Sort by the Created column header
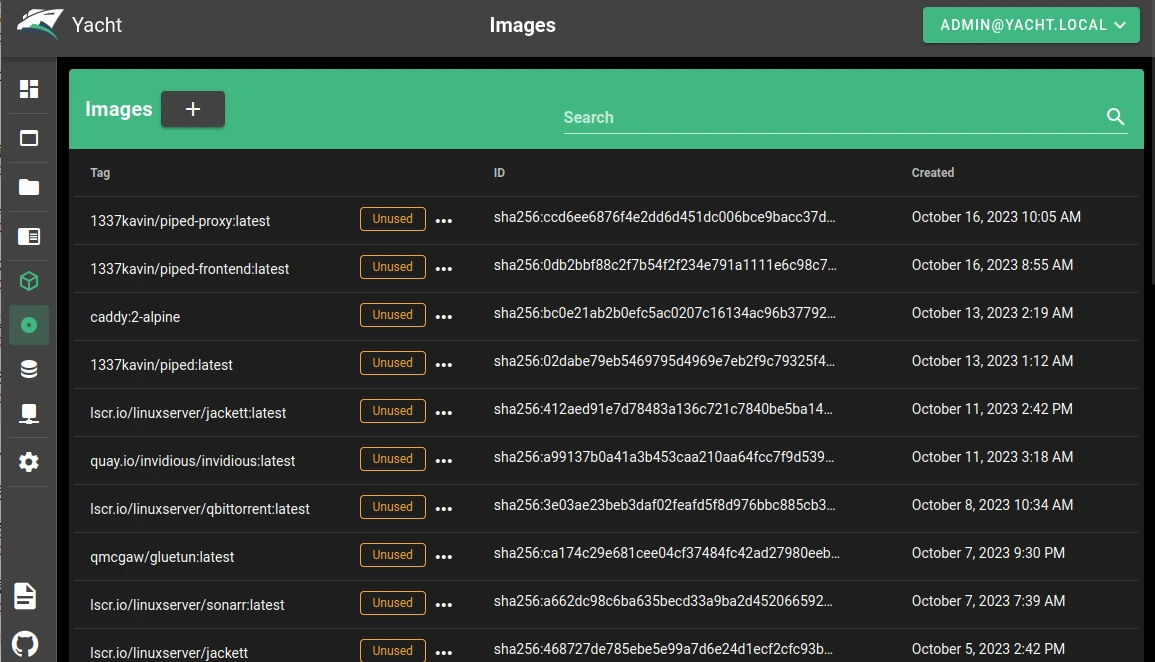The width and height of the screenshot is (1155, 662). click(x=932, y=173)
